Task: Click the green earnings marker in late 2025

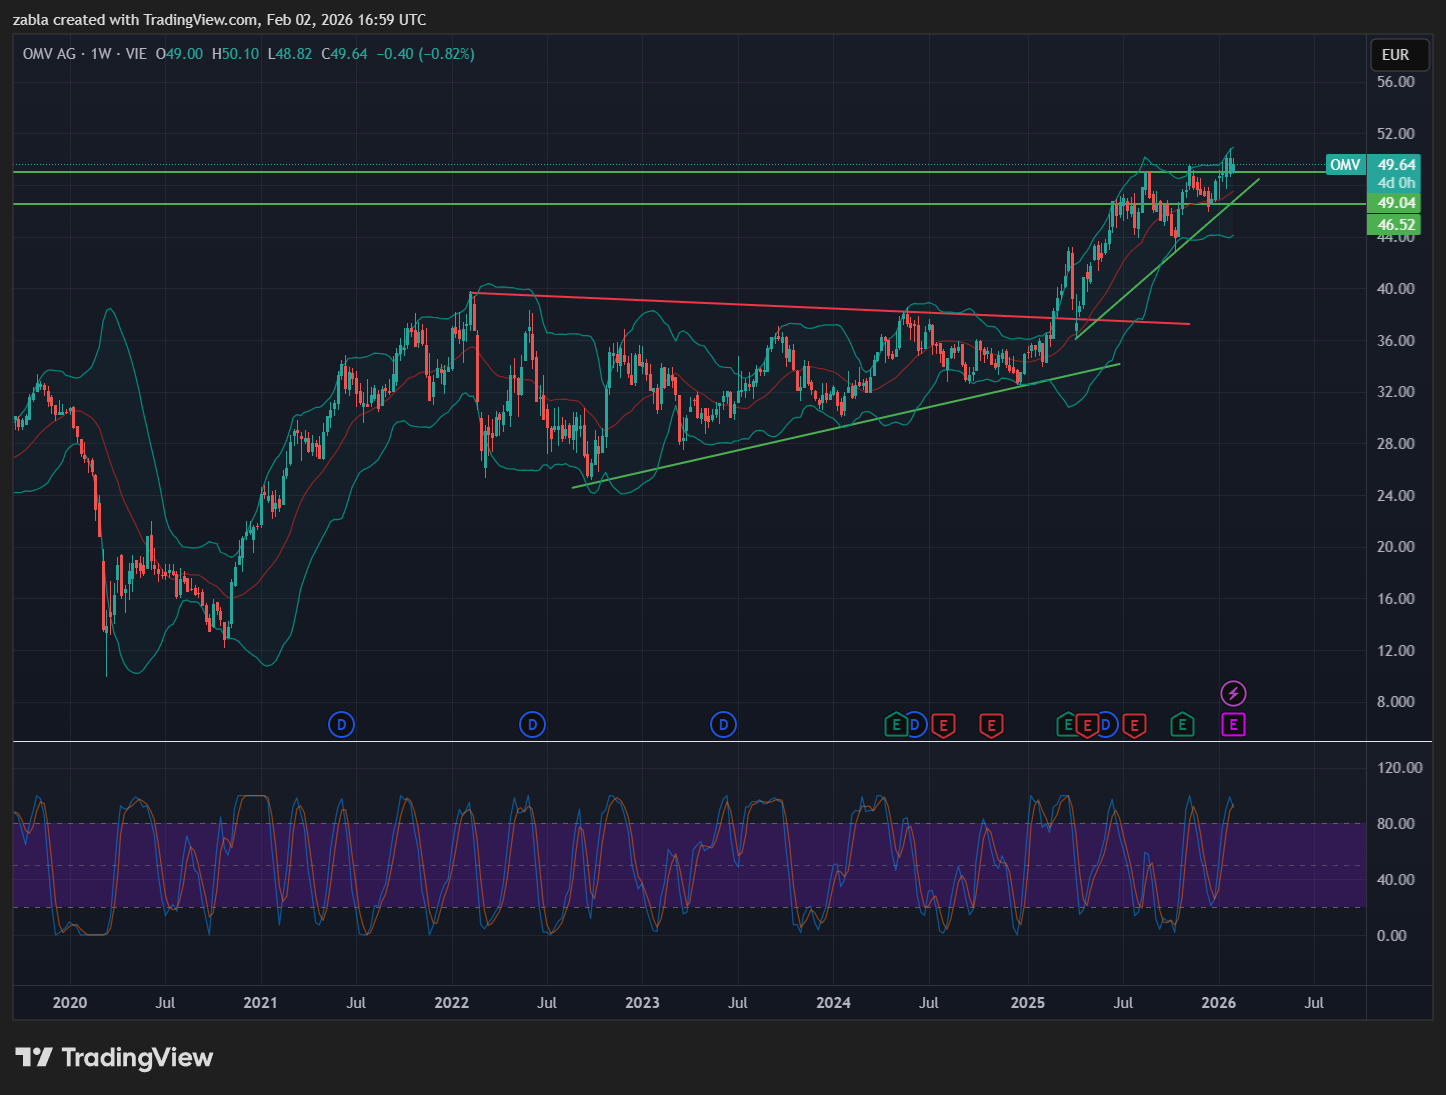Action: (1182, 725)
